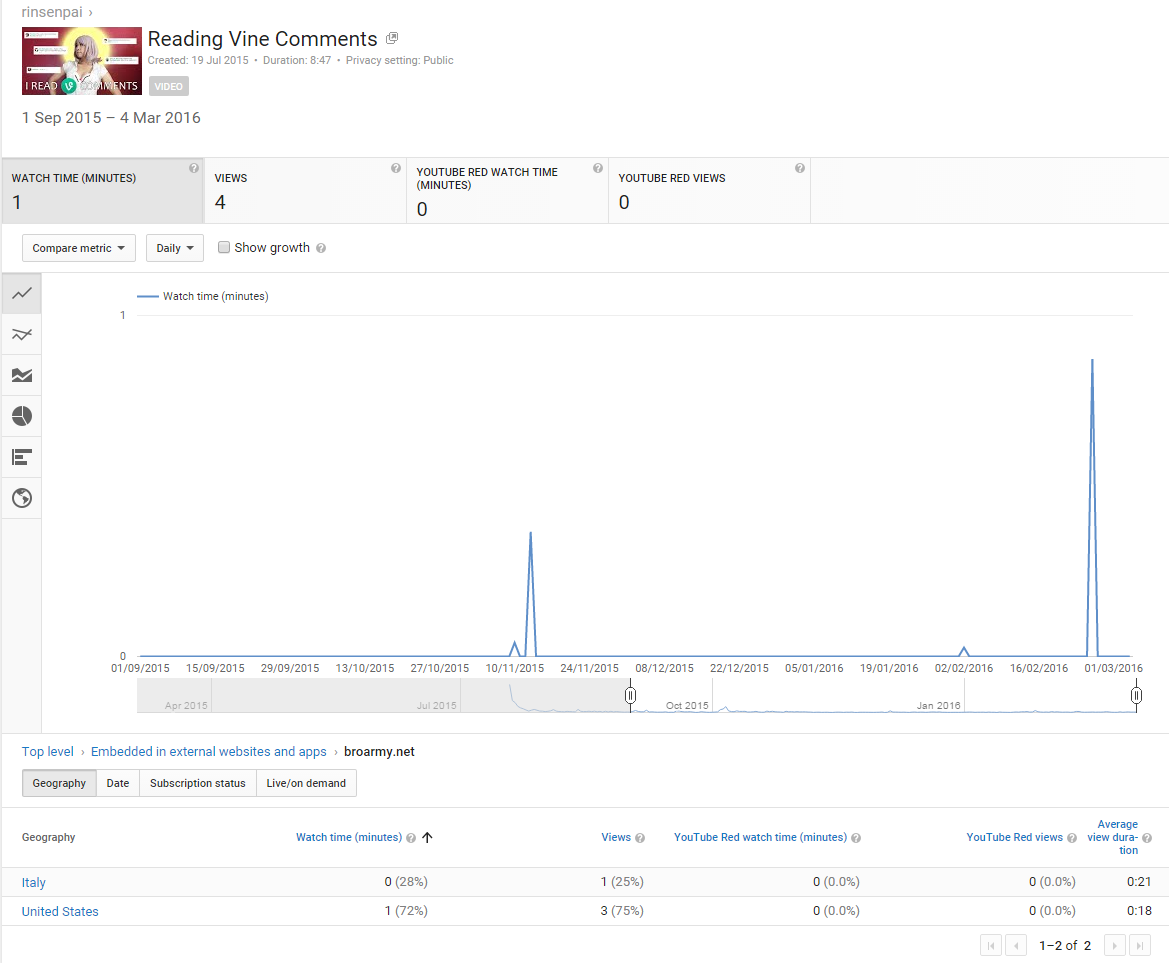
Task: Enable the Show growth checkbox
Action: coord(224,247)
